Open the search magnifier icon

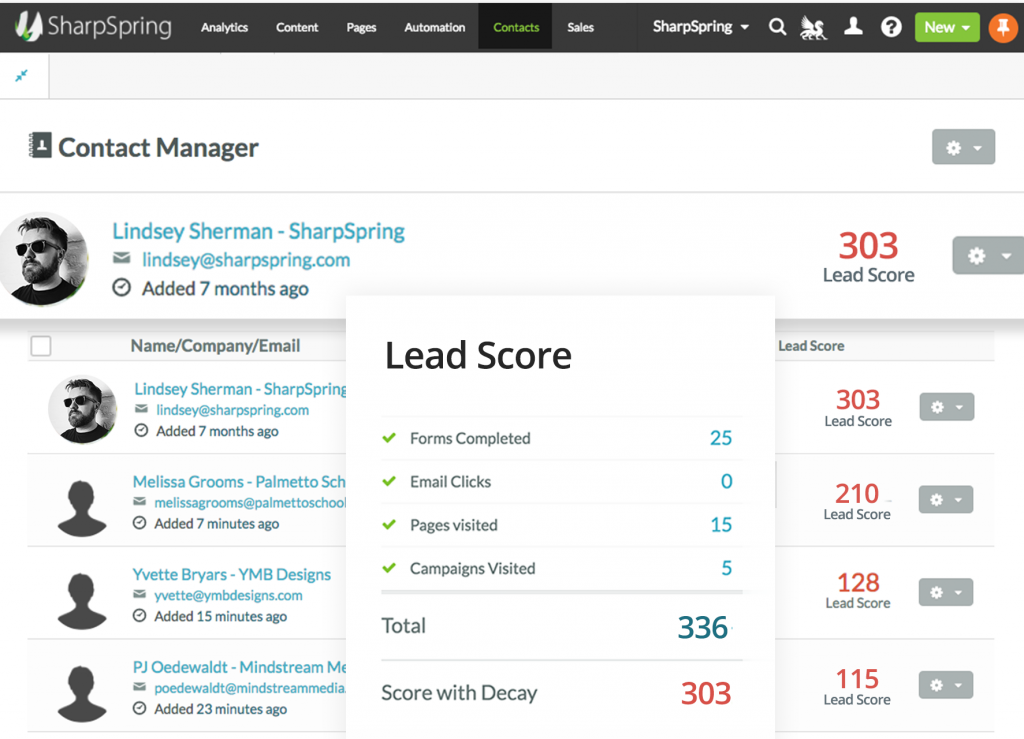point(777,27)
